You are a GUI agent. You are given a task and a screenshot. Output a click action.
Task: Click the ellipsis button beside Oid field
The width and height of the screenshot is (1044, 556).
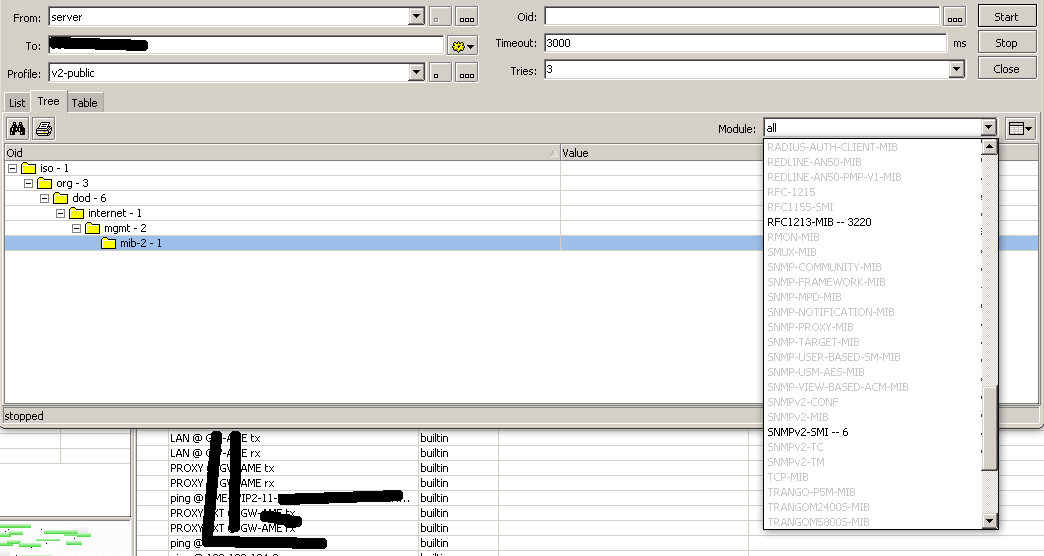[x=954, y=17]
